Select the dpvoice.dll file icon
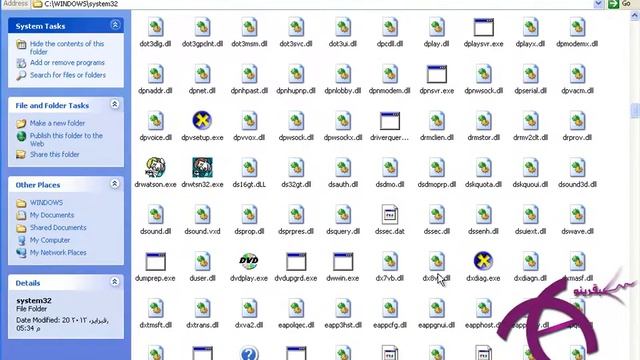Screen dimensions: 640x360 tap(156, 121)
